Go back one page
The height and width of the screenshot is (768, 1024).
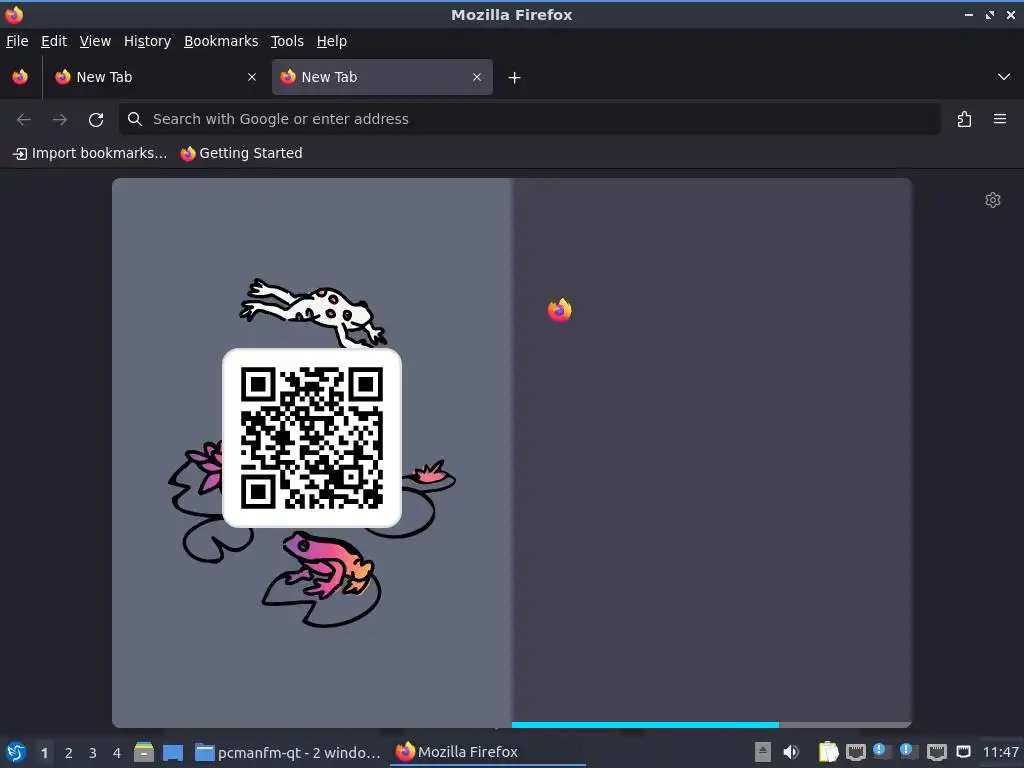tap(24, 120)
